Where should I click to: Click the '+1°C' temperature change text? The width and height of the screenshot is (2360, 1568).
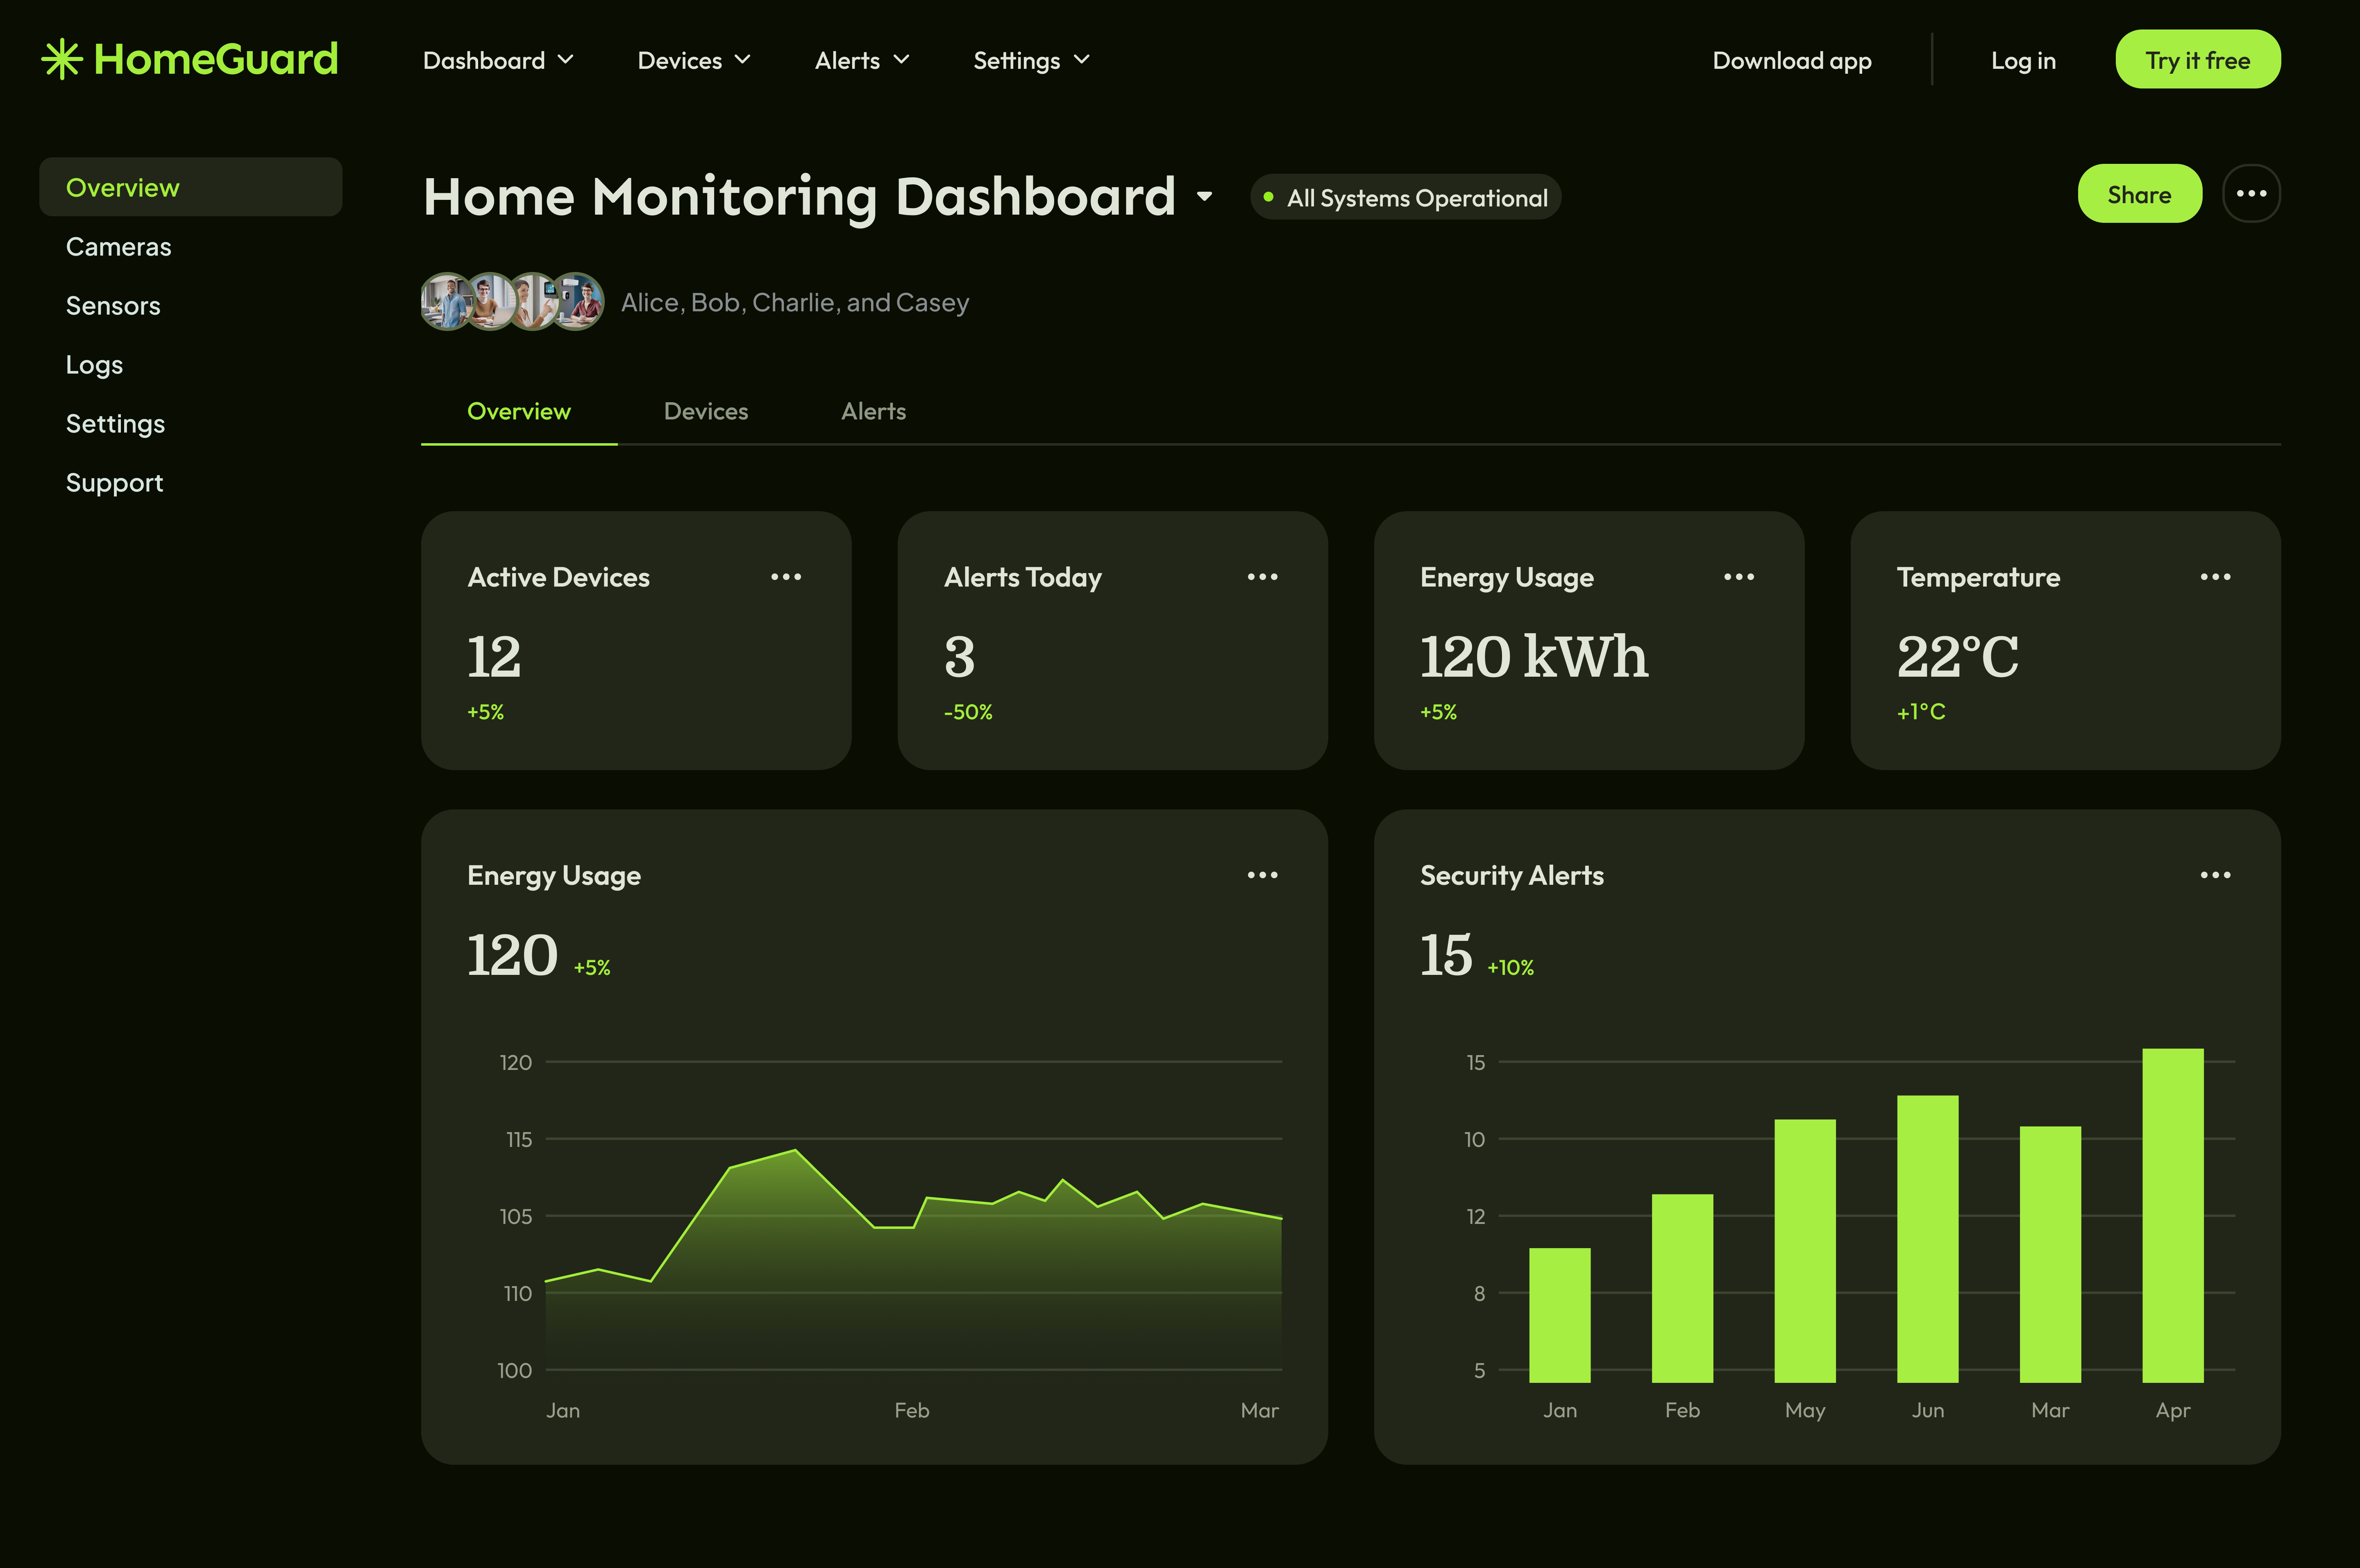pyautogui.click(x=1921, y=712)
